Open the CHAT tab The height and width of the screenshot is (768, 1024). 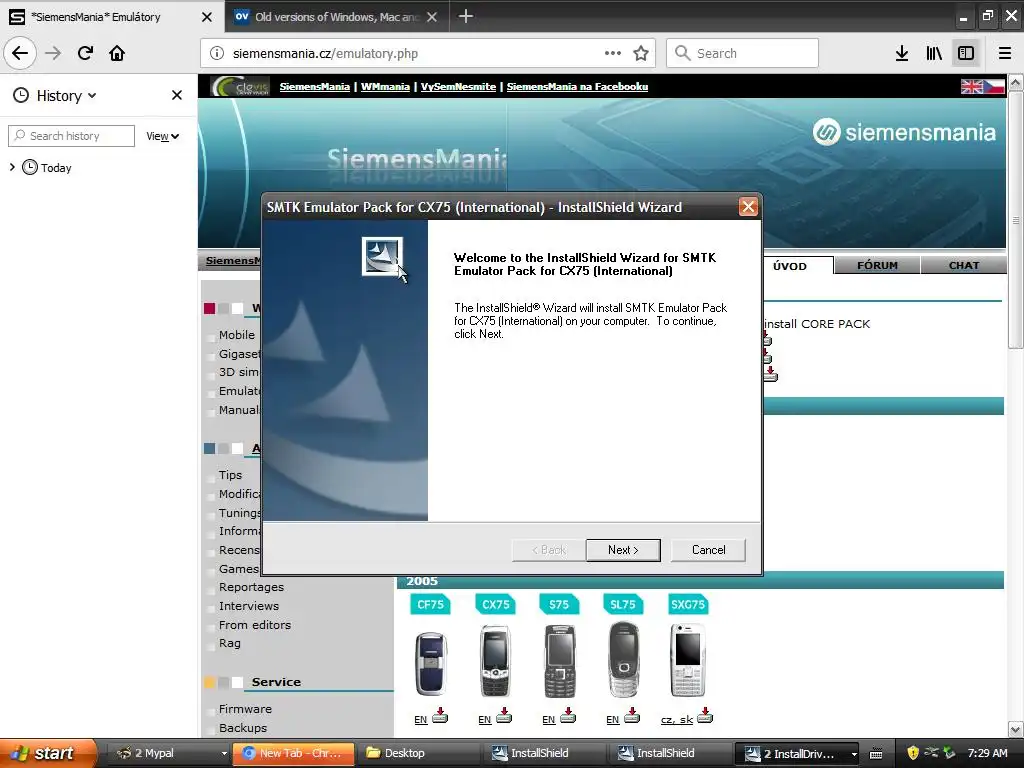963,265
